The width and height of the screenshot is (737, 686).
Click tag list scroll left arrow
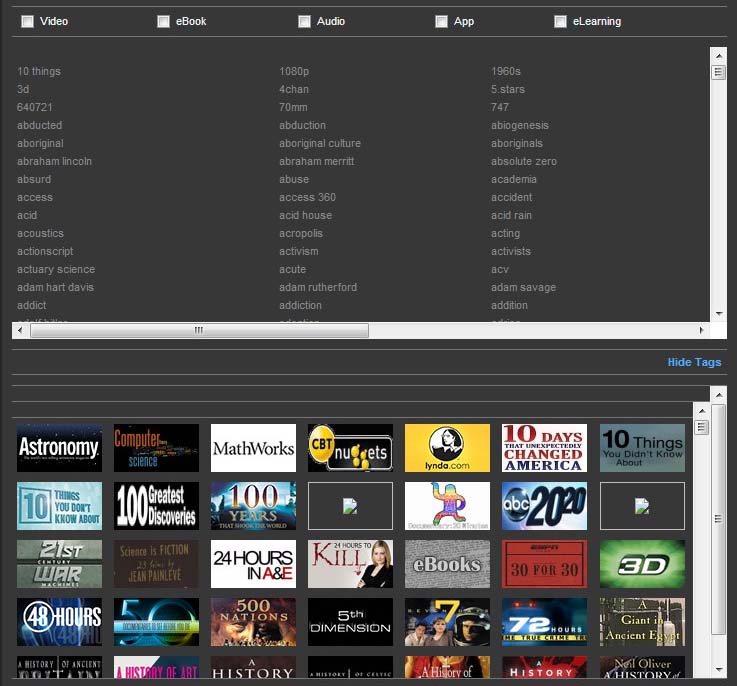point(20,331)
